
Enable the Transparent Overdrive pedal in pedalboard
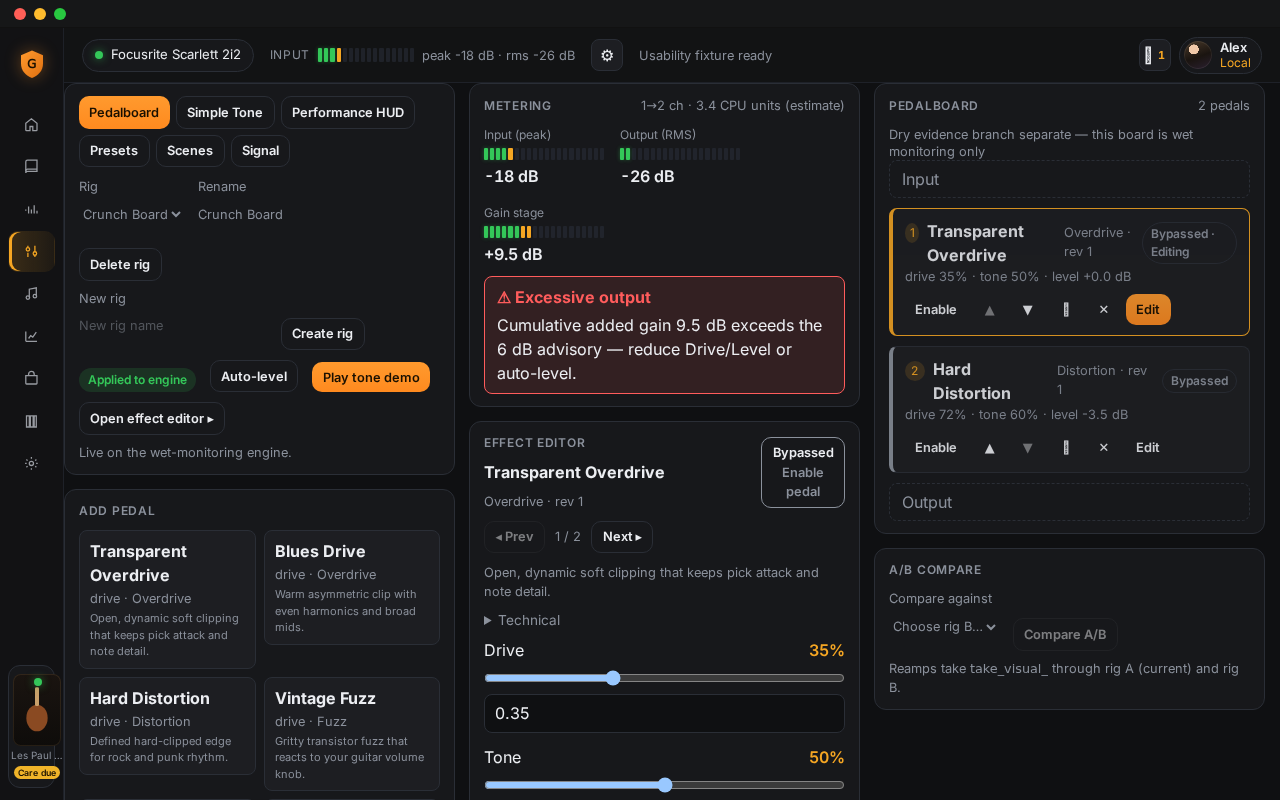click(936, 310)
